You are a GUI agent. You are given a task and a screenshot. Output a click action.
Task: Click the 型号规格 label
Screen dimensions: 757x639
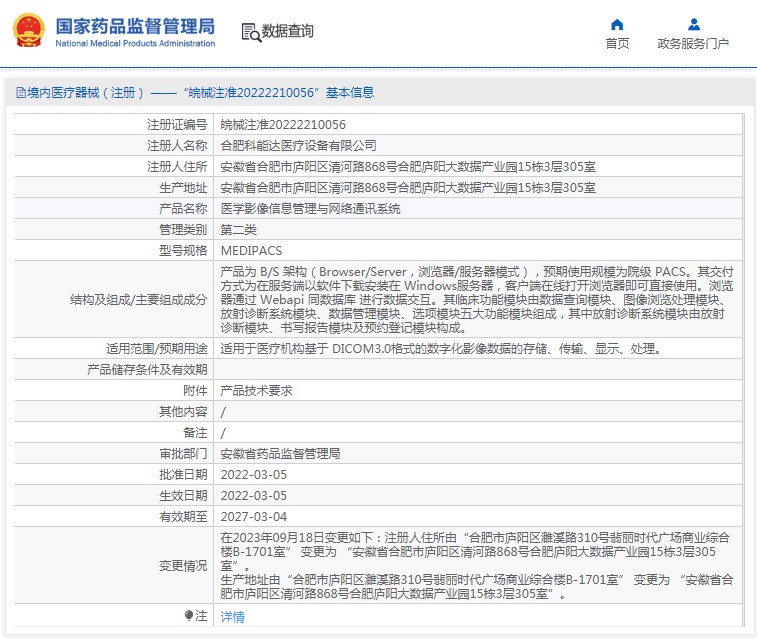[x=183, y=250]
